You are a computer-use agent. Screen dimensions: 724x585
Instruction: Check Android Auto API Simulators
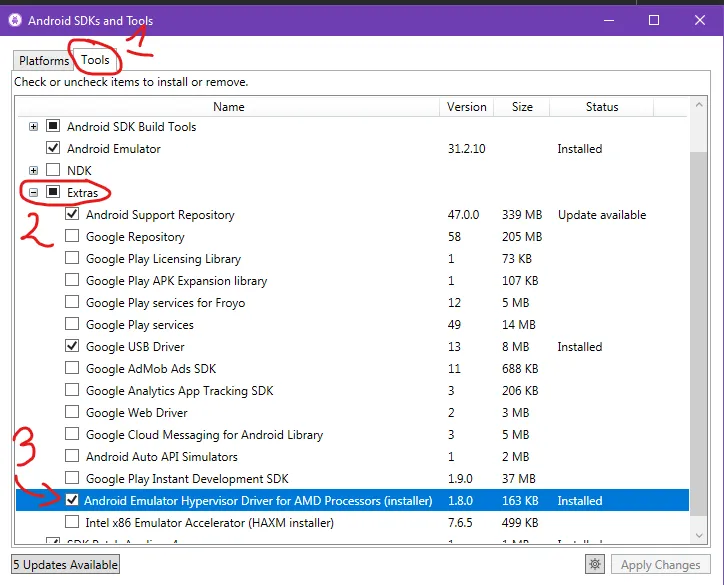tap(72, 456)
